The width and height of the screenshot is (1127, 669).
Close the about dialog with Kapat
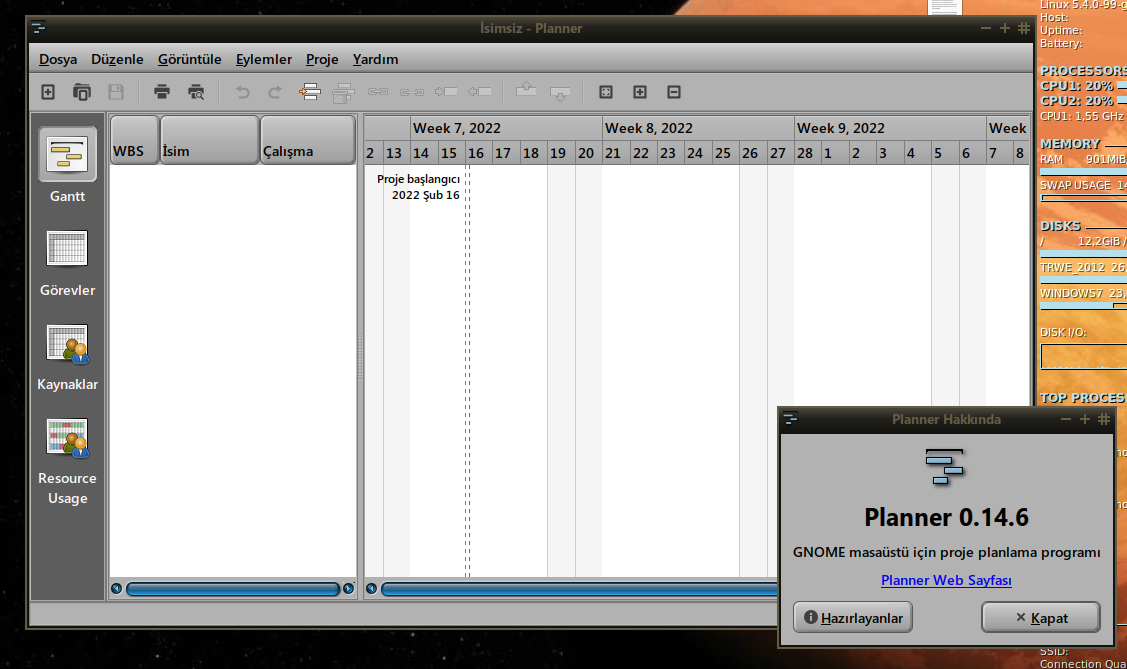tap(1041, 617)
